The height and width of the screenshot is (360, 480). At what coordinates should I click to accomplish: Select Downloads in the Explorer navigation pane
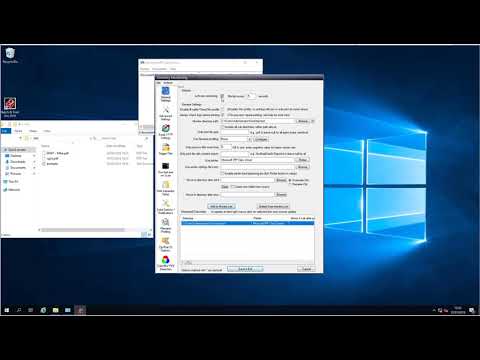click(x=18, y=162)
